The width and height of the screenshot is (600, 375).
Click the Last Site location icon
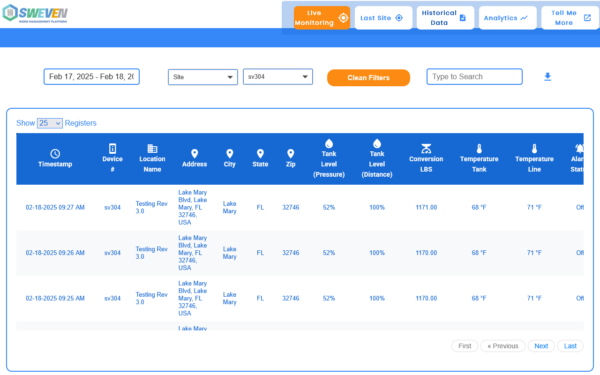399,18
